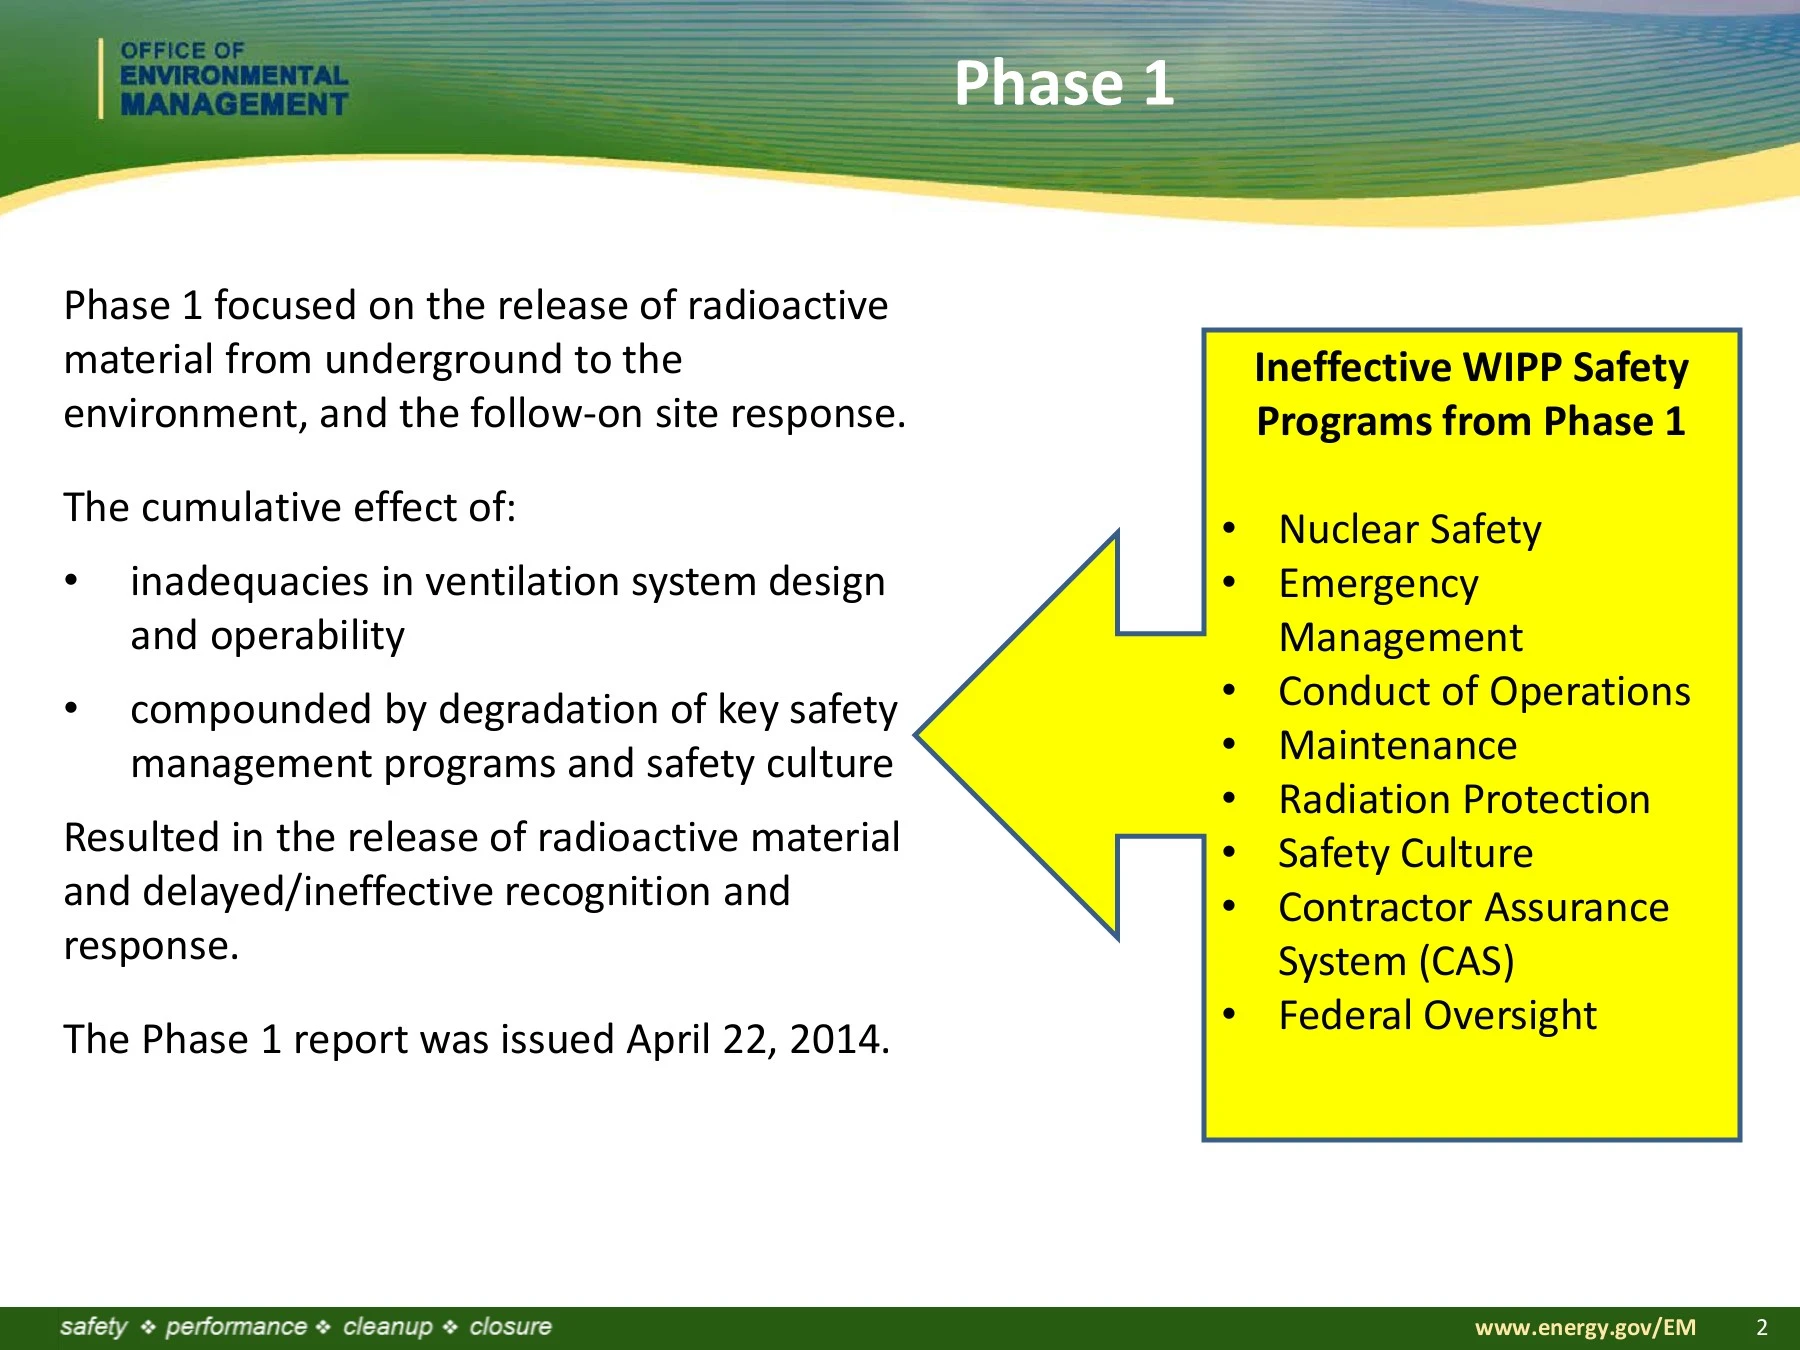The image size is (1800, 1350).
Task: Click the line 'The cumulative effect of:'
Action: [290, 507]
